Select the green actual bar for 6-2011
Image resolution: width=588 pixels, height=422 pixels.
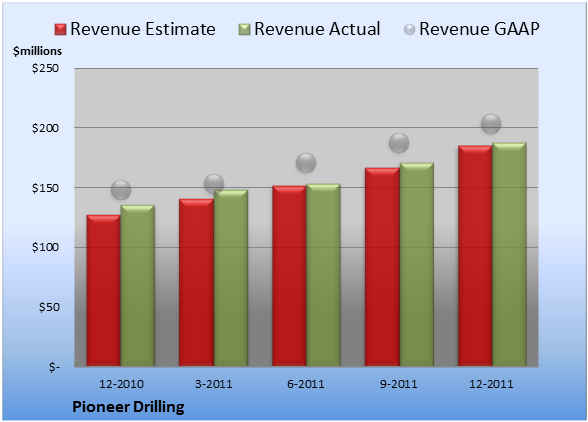[323, 275]
